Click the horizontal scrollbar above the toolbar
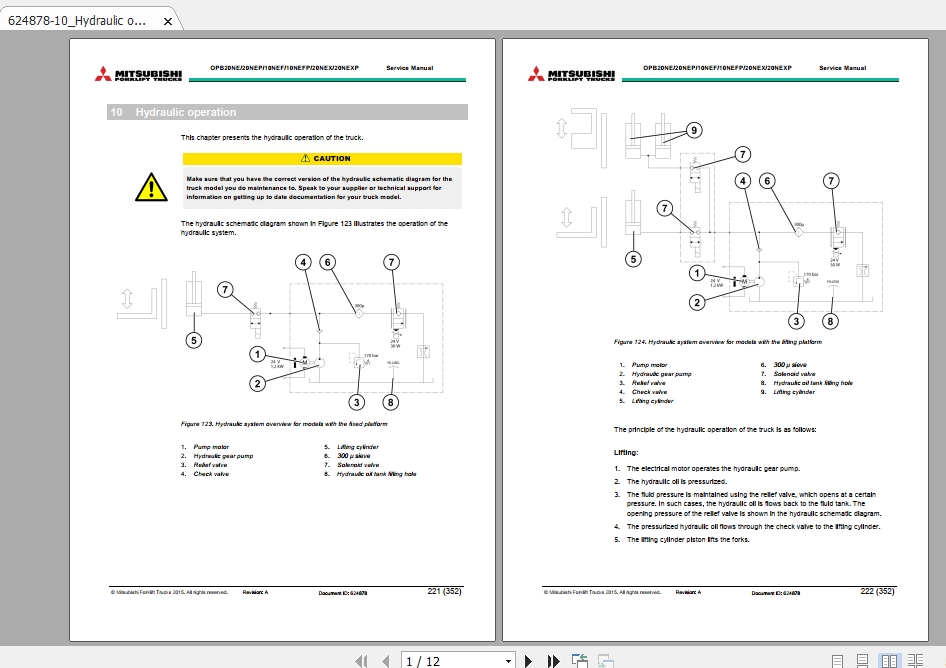The width and height of the screenshot is (946, 668). click(473, 644)
